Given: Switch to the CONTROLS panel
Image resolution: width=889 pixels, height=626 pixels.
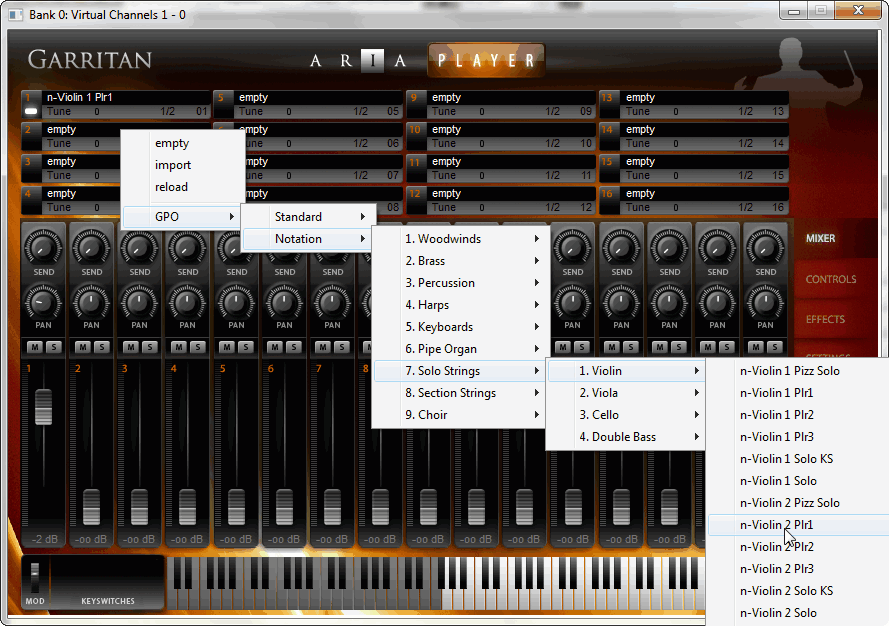Looking at the screenshot, I should [830, 280].
